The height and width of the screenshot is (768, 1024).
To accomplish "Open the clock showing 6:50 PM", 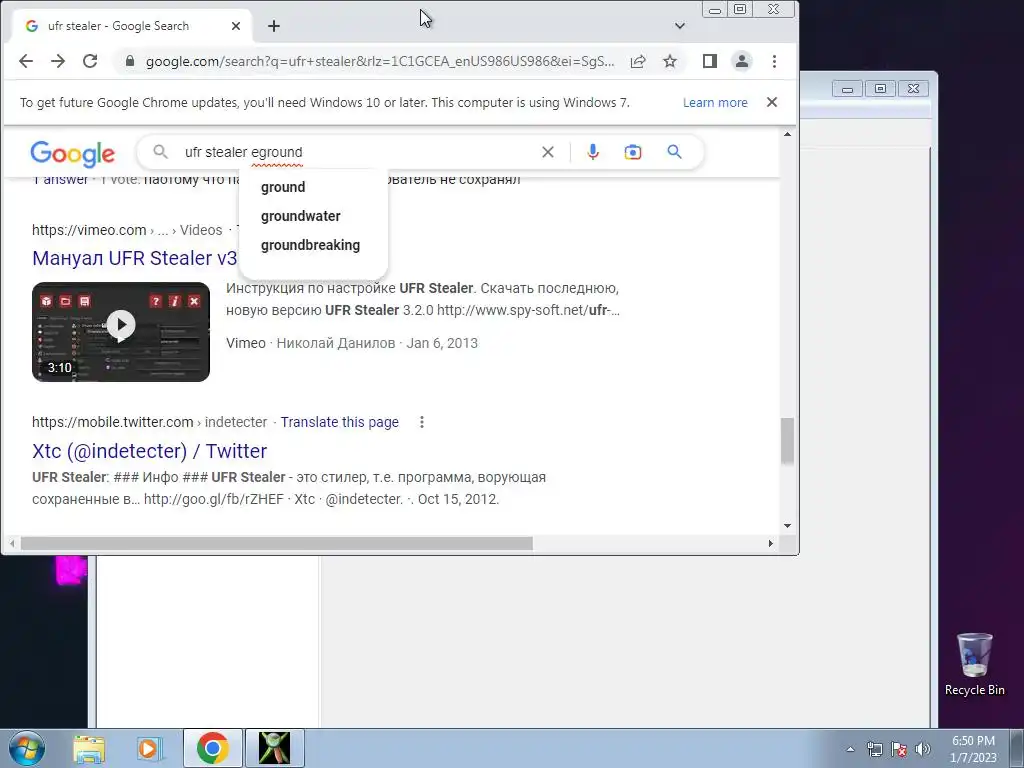I will 973,749.
